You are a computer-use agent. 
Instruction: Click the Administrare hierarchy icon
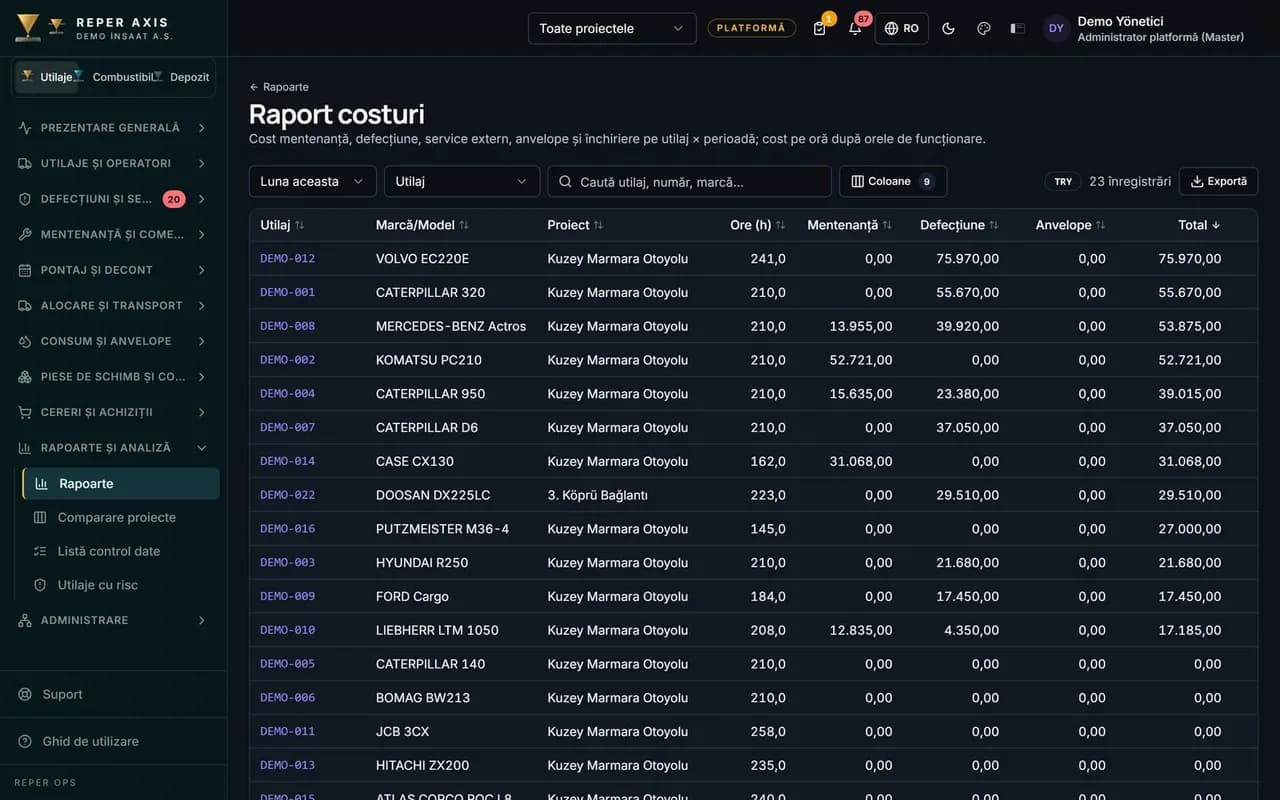(25, 620)
